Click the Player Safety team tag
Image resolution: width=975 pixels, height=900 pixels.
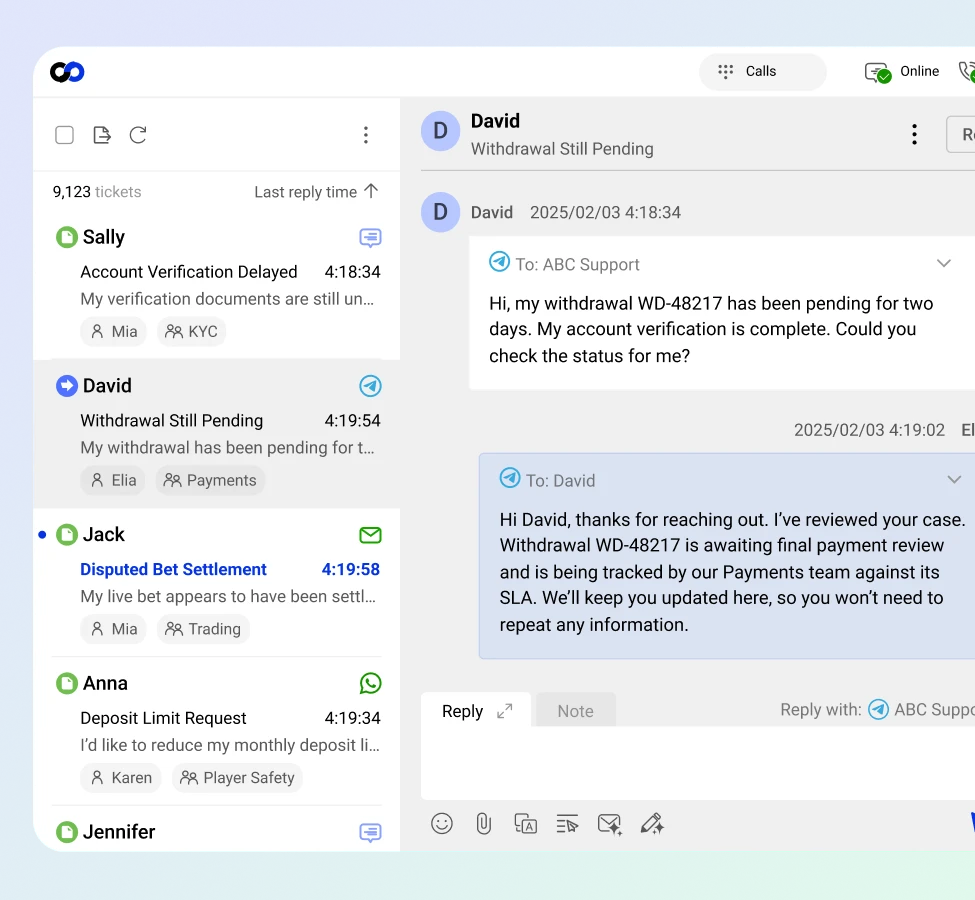(238, 777)
